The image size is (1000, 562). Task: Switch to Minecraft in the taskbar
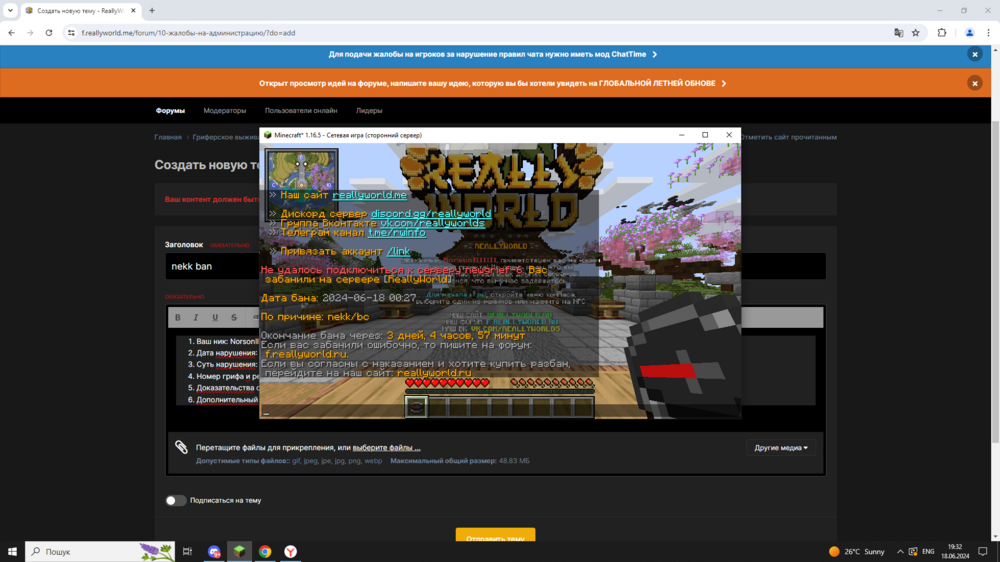[239, 552]
